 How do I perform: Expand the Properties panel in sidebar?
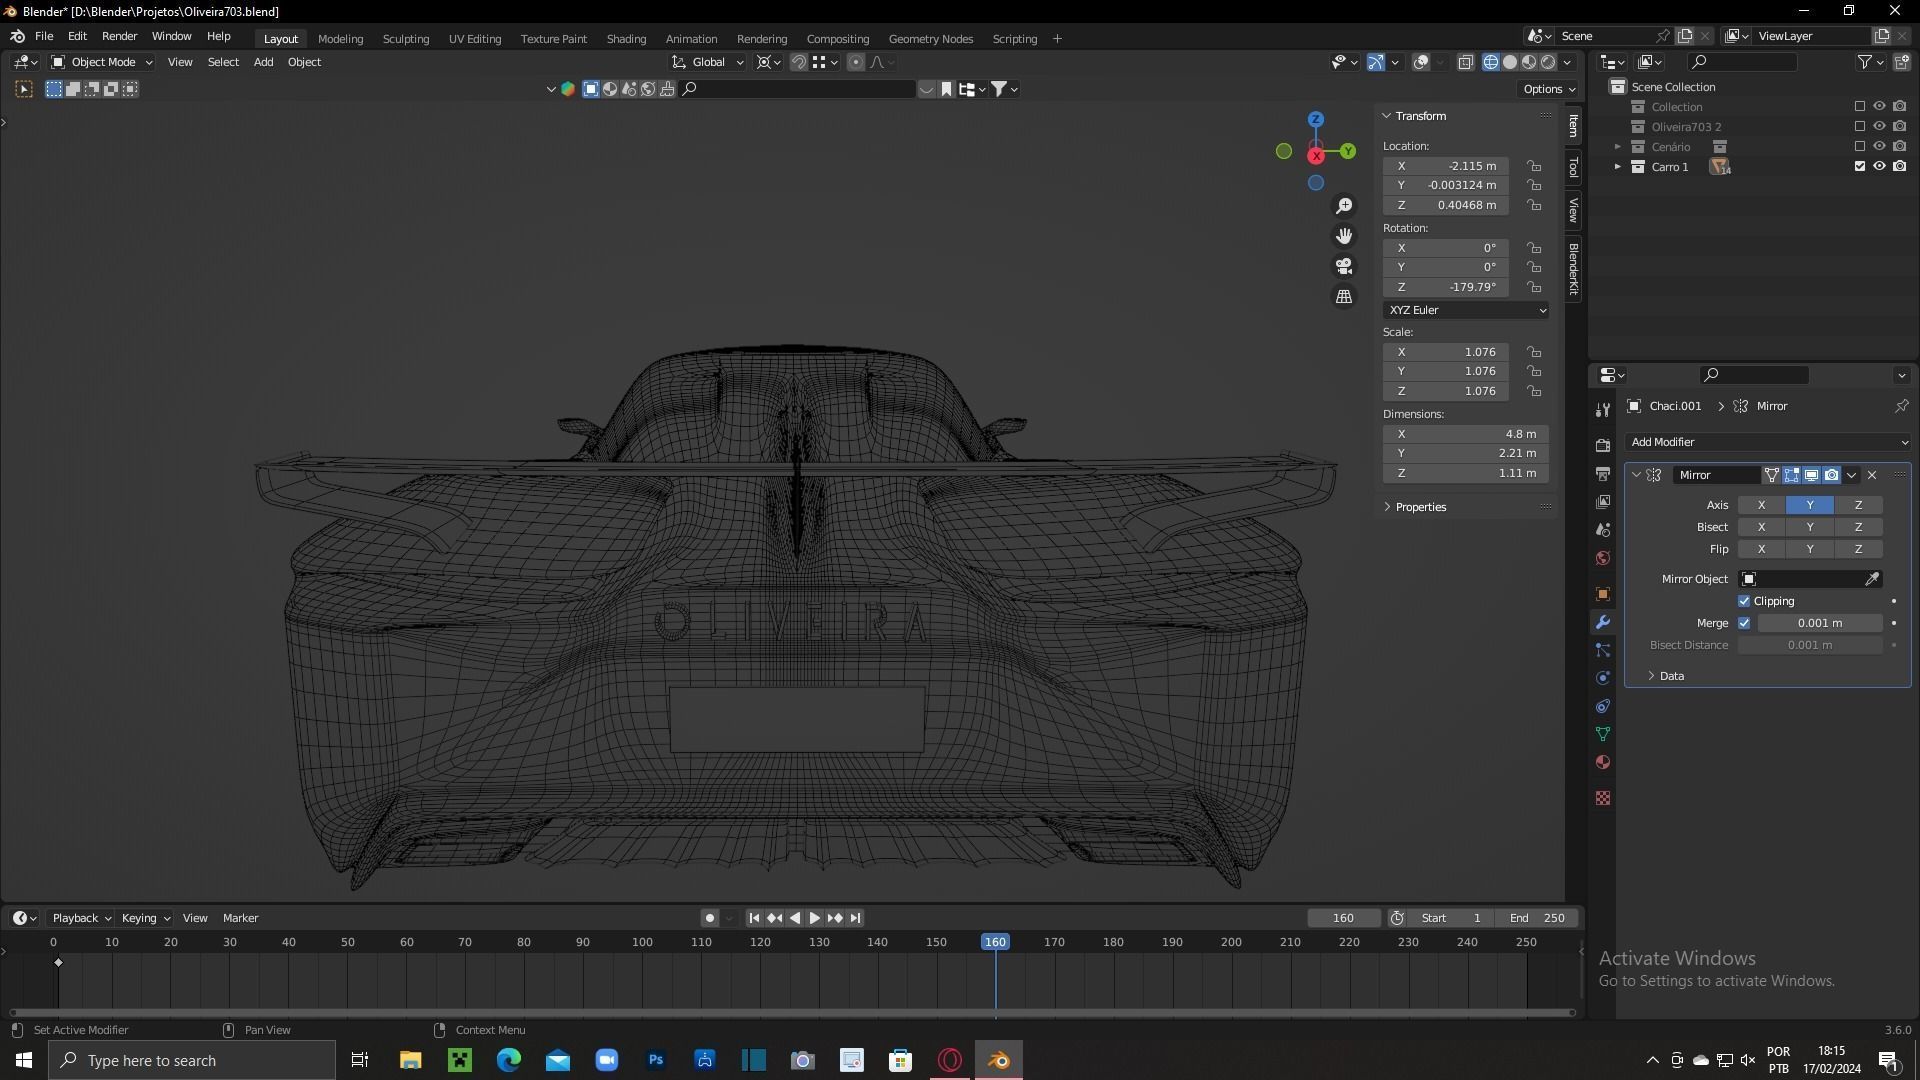pyautogui.click(x=1420, y=507)
